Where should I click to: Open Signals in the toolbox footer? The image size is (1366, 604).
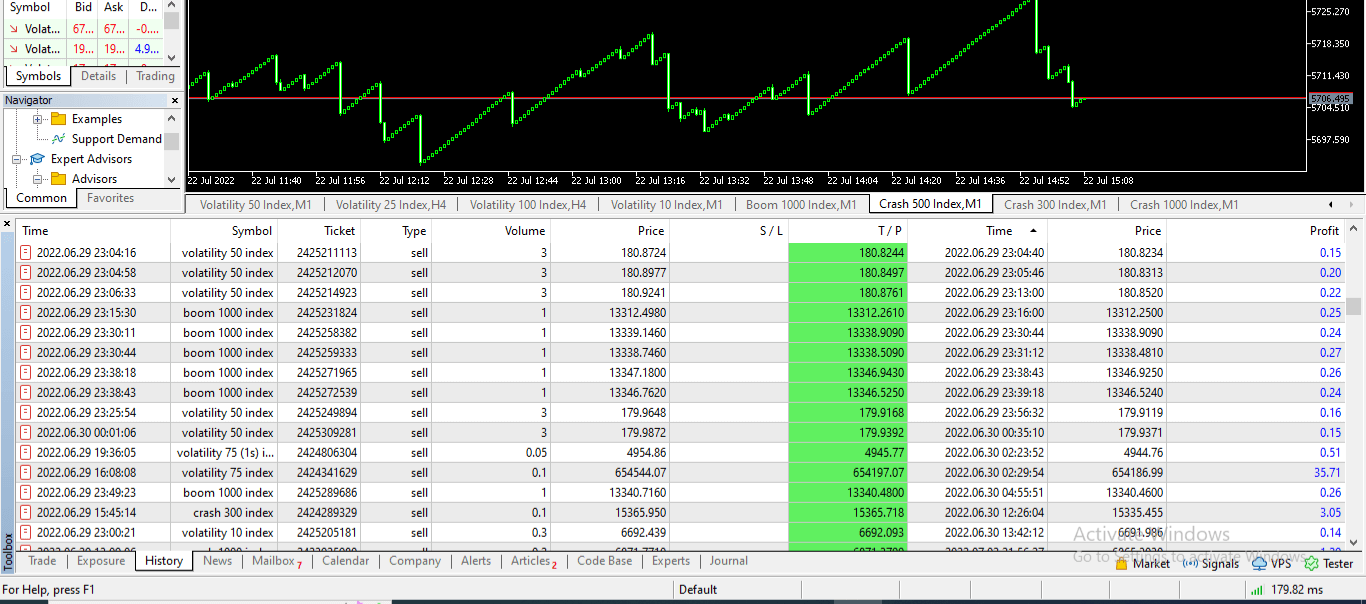(1211, 563)
